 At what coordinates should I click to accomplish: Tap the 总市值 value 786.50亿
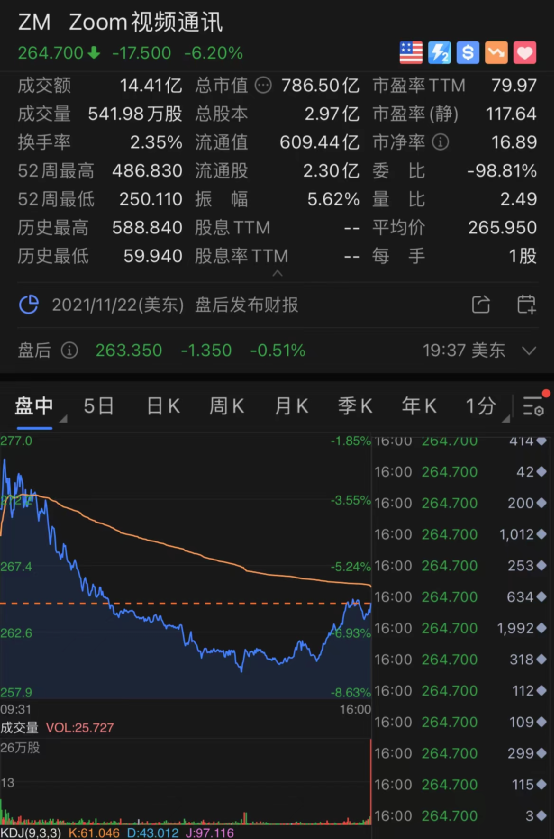(320, 85)
